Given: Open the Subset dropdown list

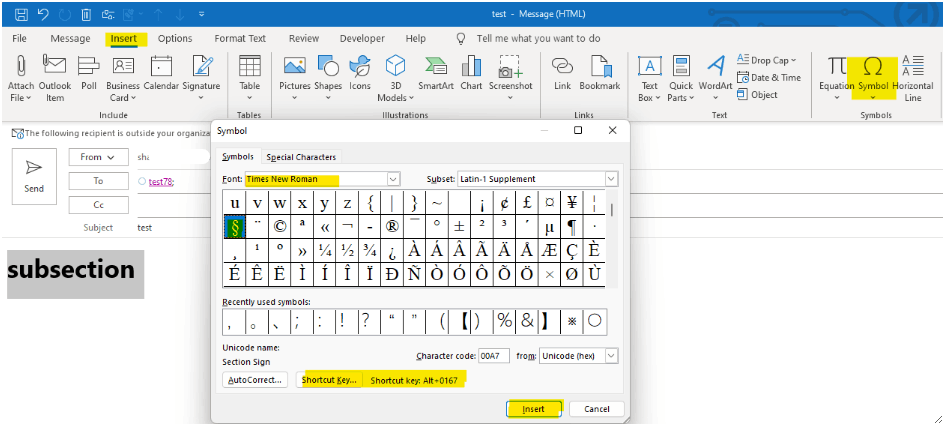Looking at the screenshot, I should click(x=611, y=179).
